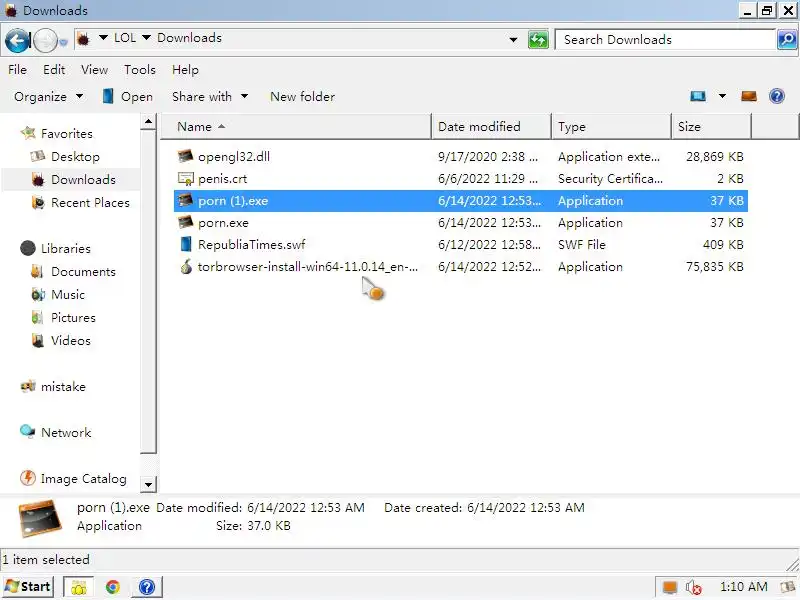Expand dropdown arrow before LOL in address bar

[103, 38]
